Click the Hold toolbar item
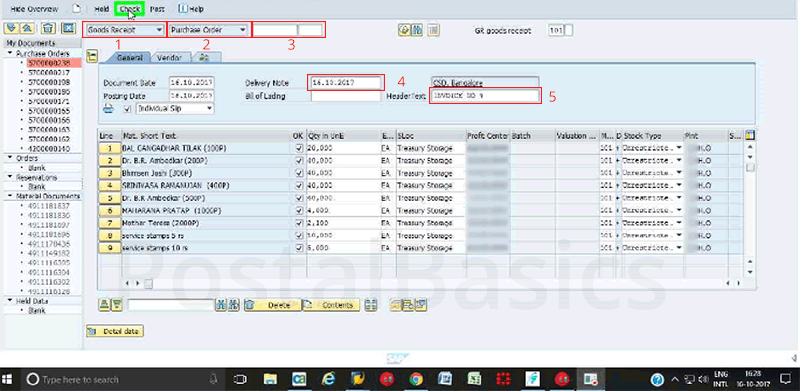 [102, 9]
